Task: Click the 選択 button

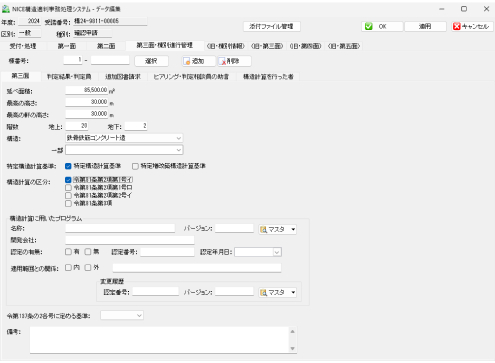Action: point(151,61)
